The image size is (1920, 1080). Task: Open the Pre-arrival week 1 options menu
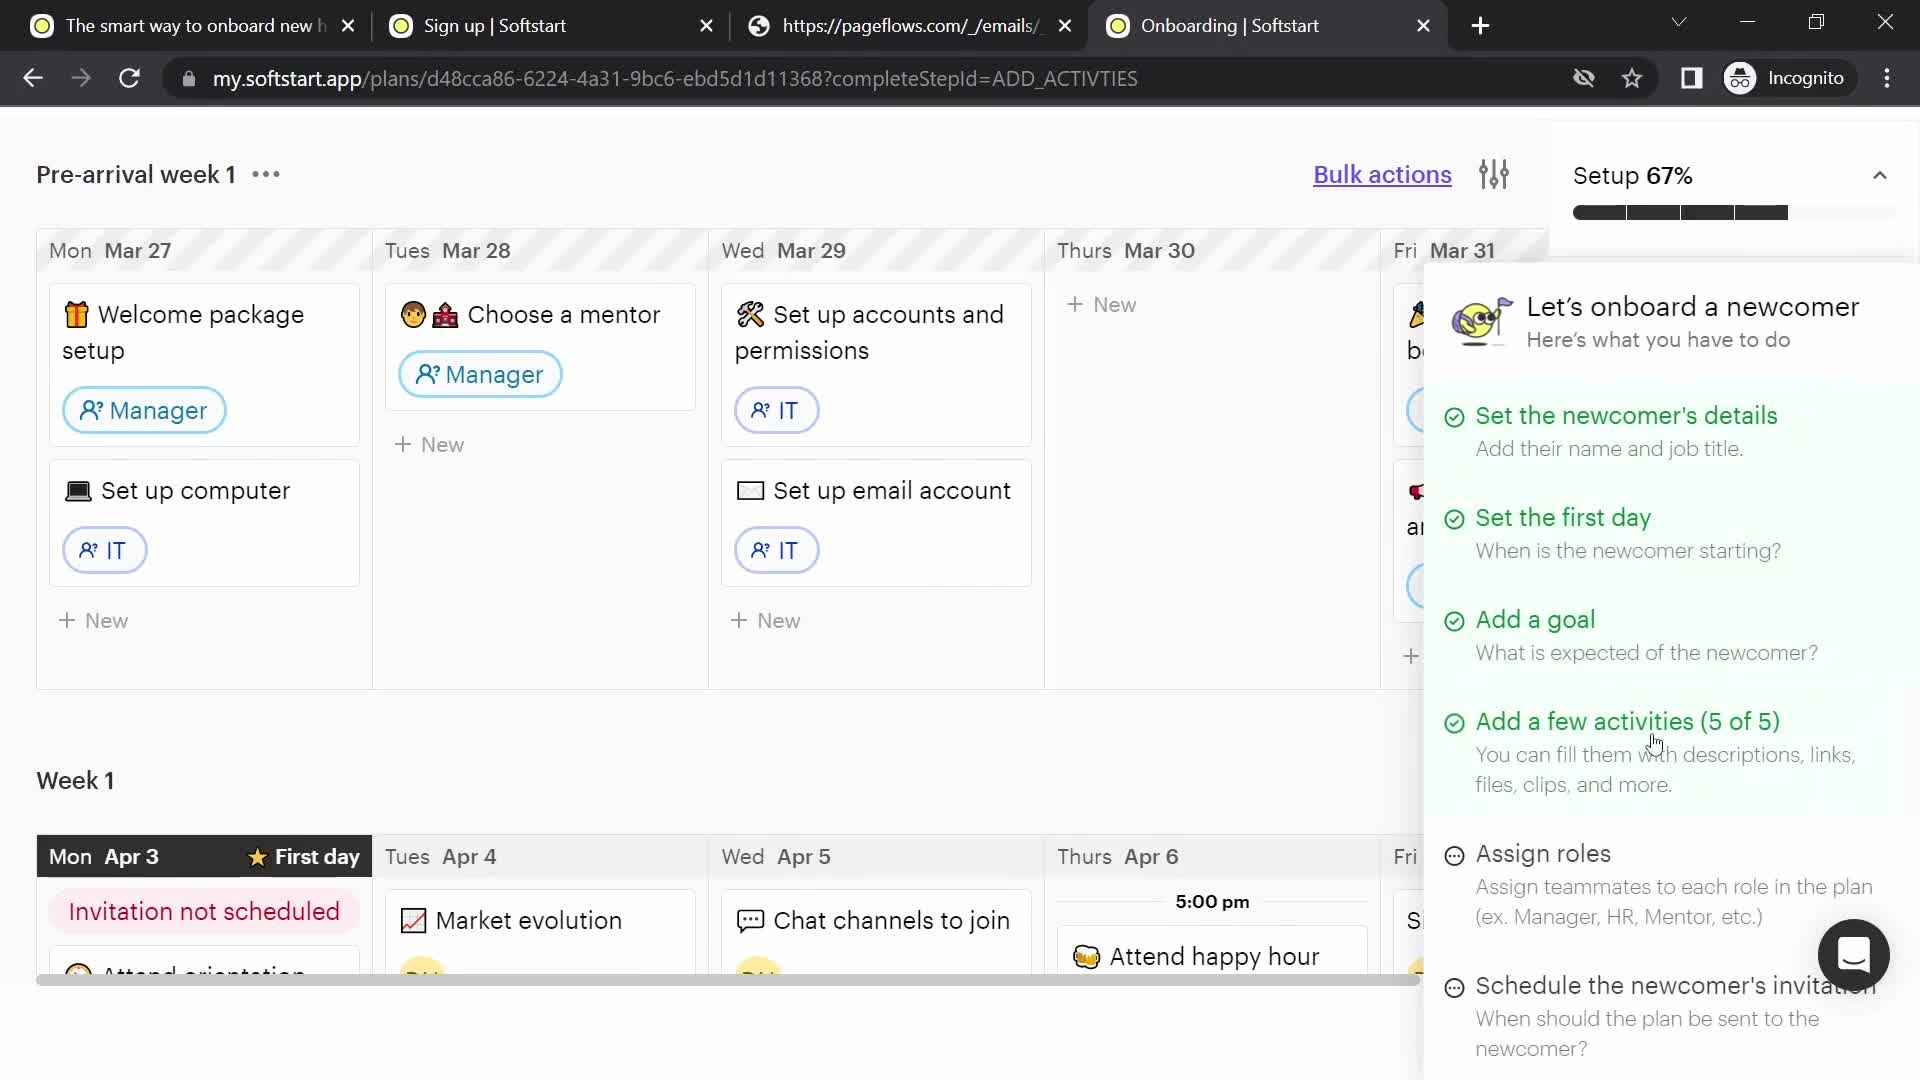pos(266,174)
